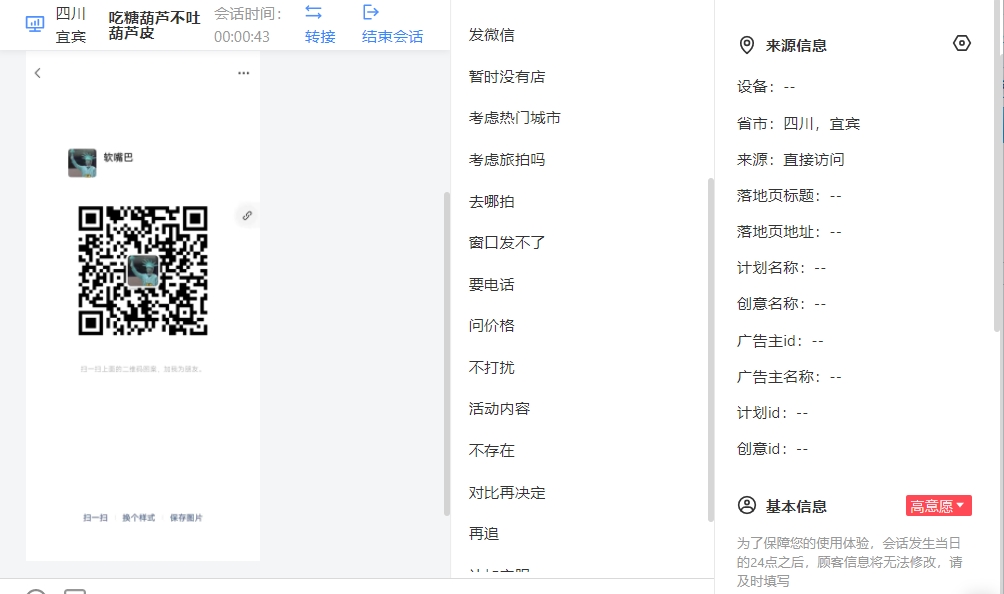Image resolution: width=1004 pixels, height=594 pixels.
Task: Click the 创意id field row
Action: (x=772, y=448)
